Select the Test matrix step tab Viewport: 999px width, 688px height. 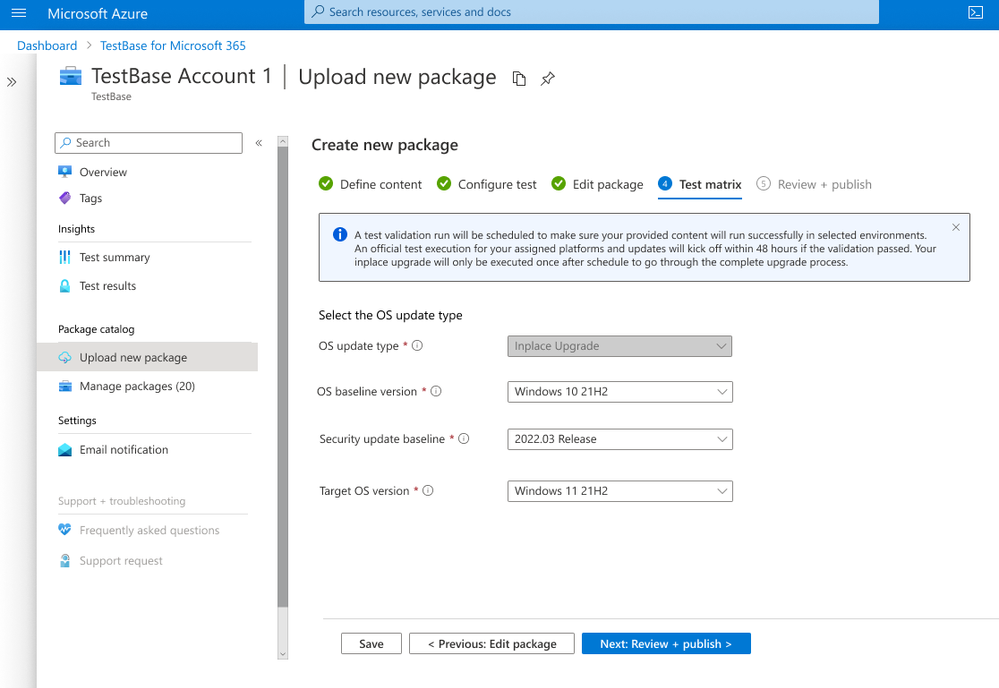[x=700, y=185]
